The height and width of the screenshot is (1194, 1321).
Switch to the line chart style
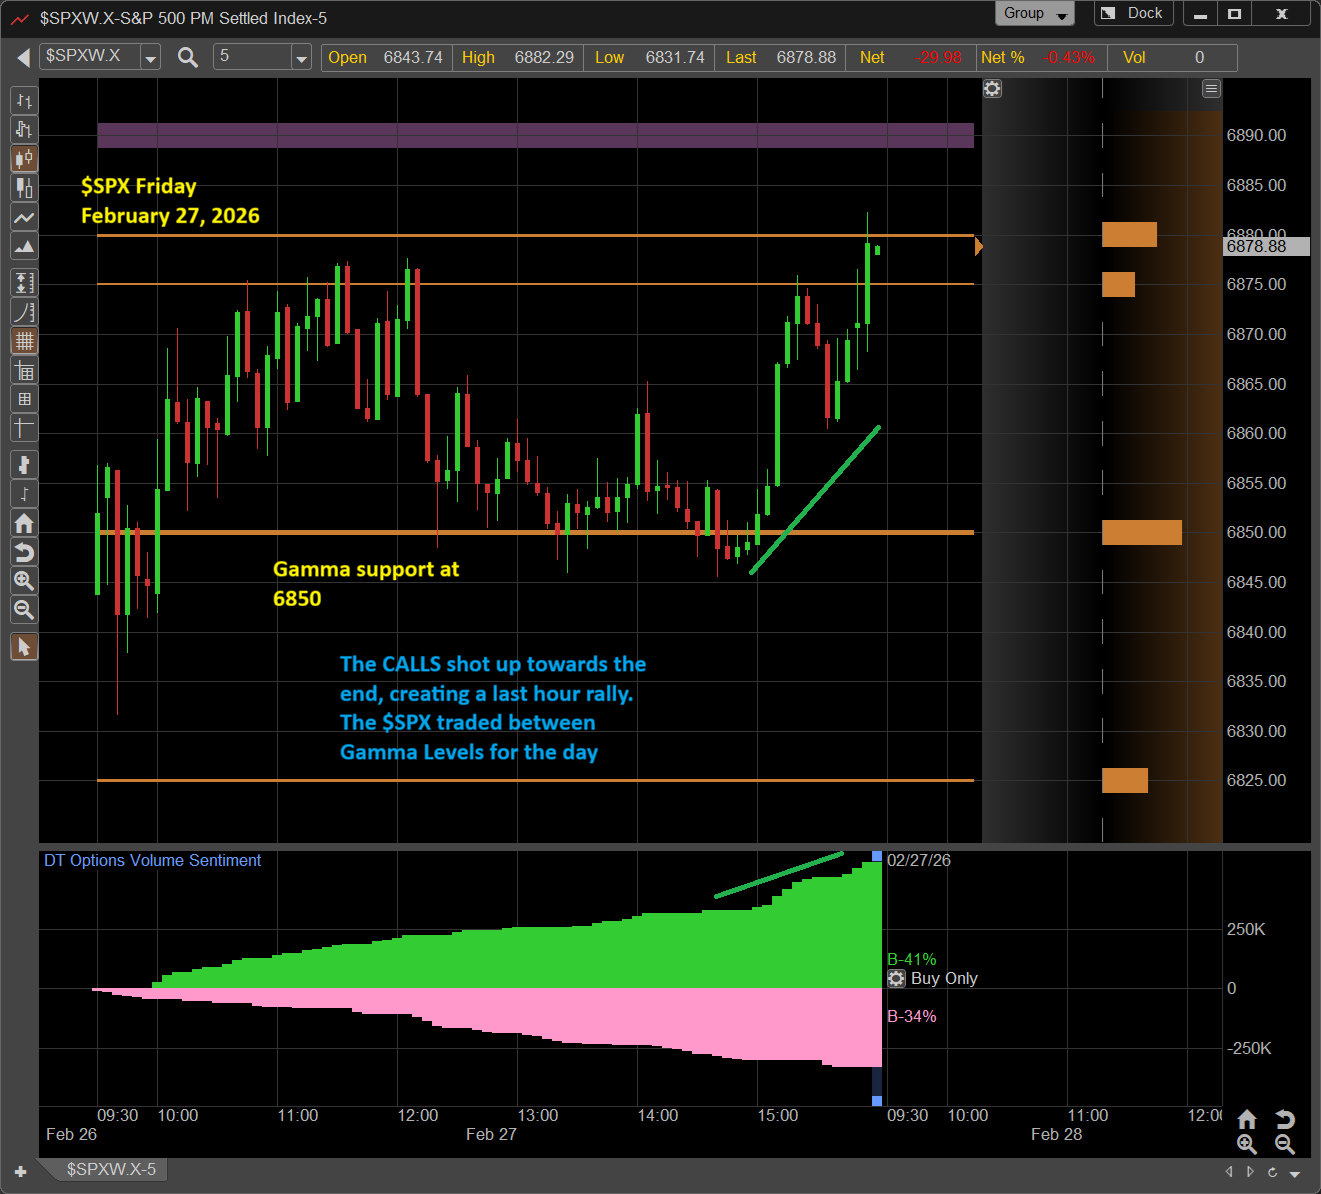24,217
